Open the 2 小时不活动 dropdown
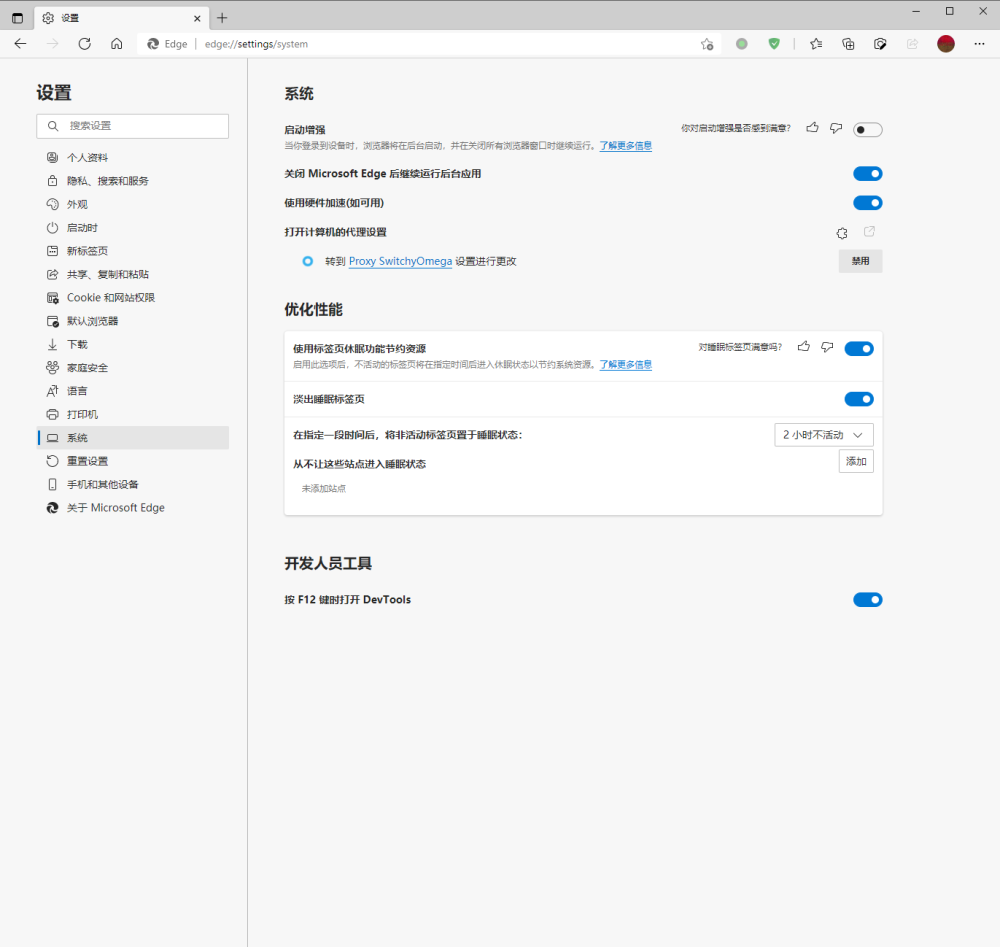The width and height of the screenshot is (1000, 947). (x=823, y=434)
